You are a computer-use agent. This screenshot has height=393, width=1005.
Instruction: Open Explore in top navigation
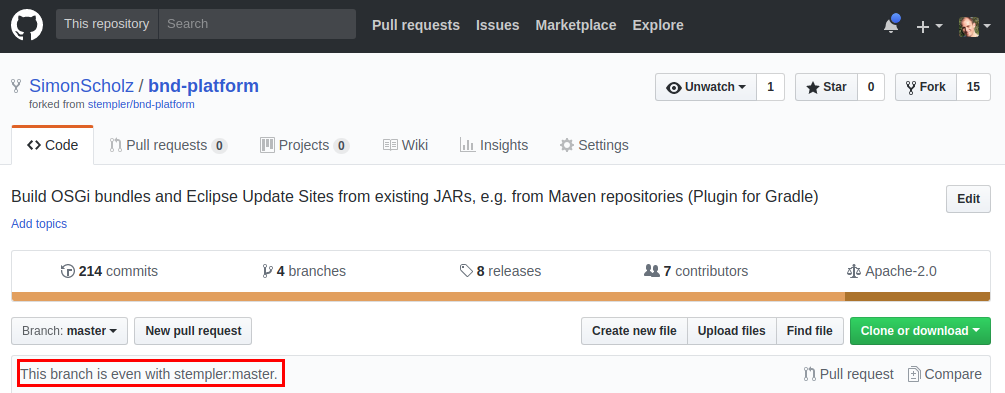tap(658, 25)
